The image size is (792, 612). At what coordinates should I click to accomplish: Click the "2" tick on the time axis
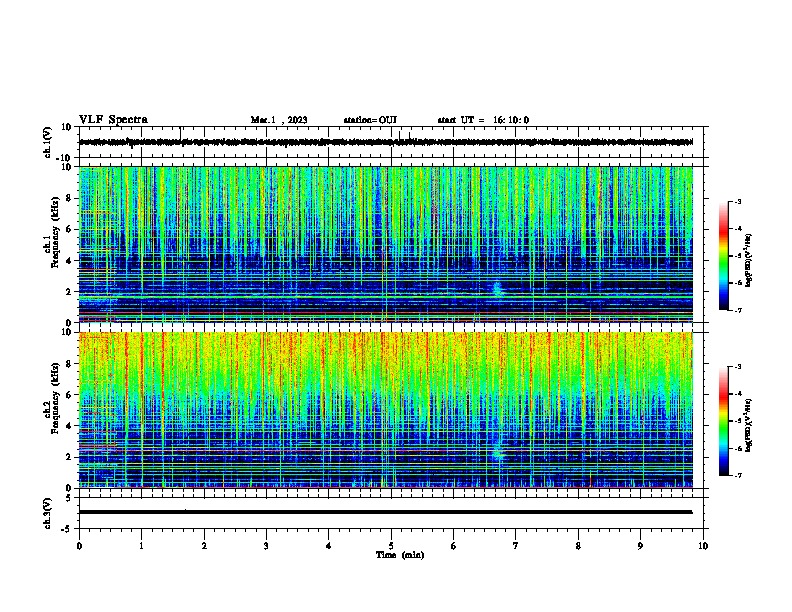pyautogui.click(x=204, y=546)
